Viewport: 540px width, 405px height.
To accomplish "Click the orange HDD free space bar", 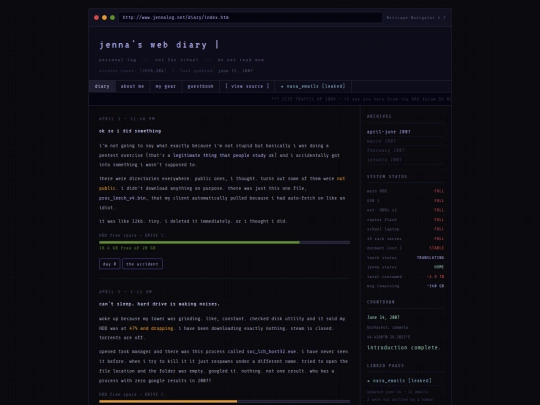I will pos(224,402).
